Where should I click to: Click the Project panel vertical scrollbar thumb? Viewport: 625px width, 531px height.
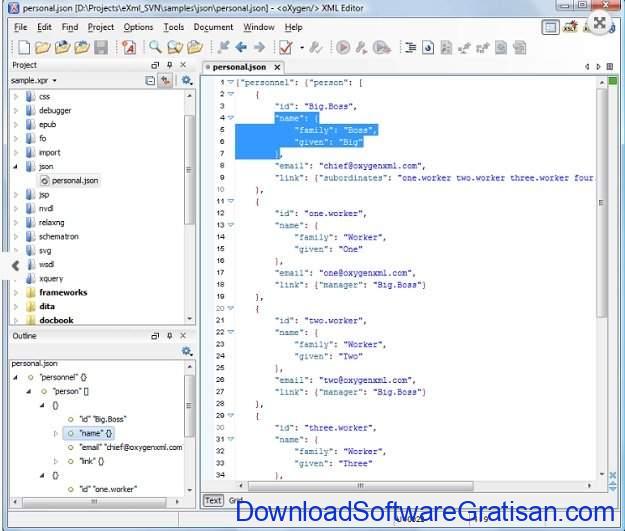(x=189, y=170)
